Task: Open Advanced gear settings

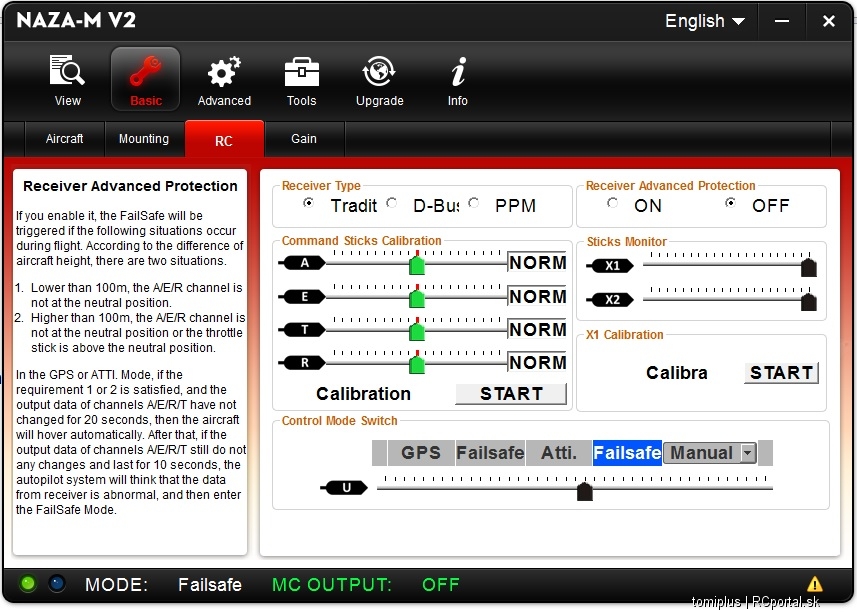Action: click(x=224, y=72)
